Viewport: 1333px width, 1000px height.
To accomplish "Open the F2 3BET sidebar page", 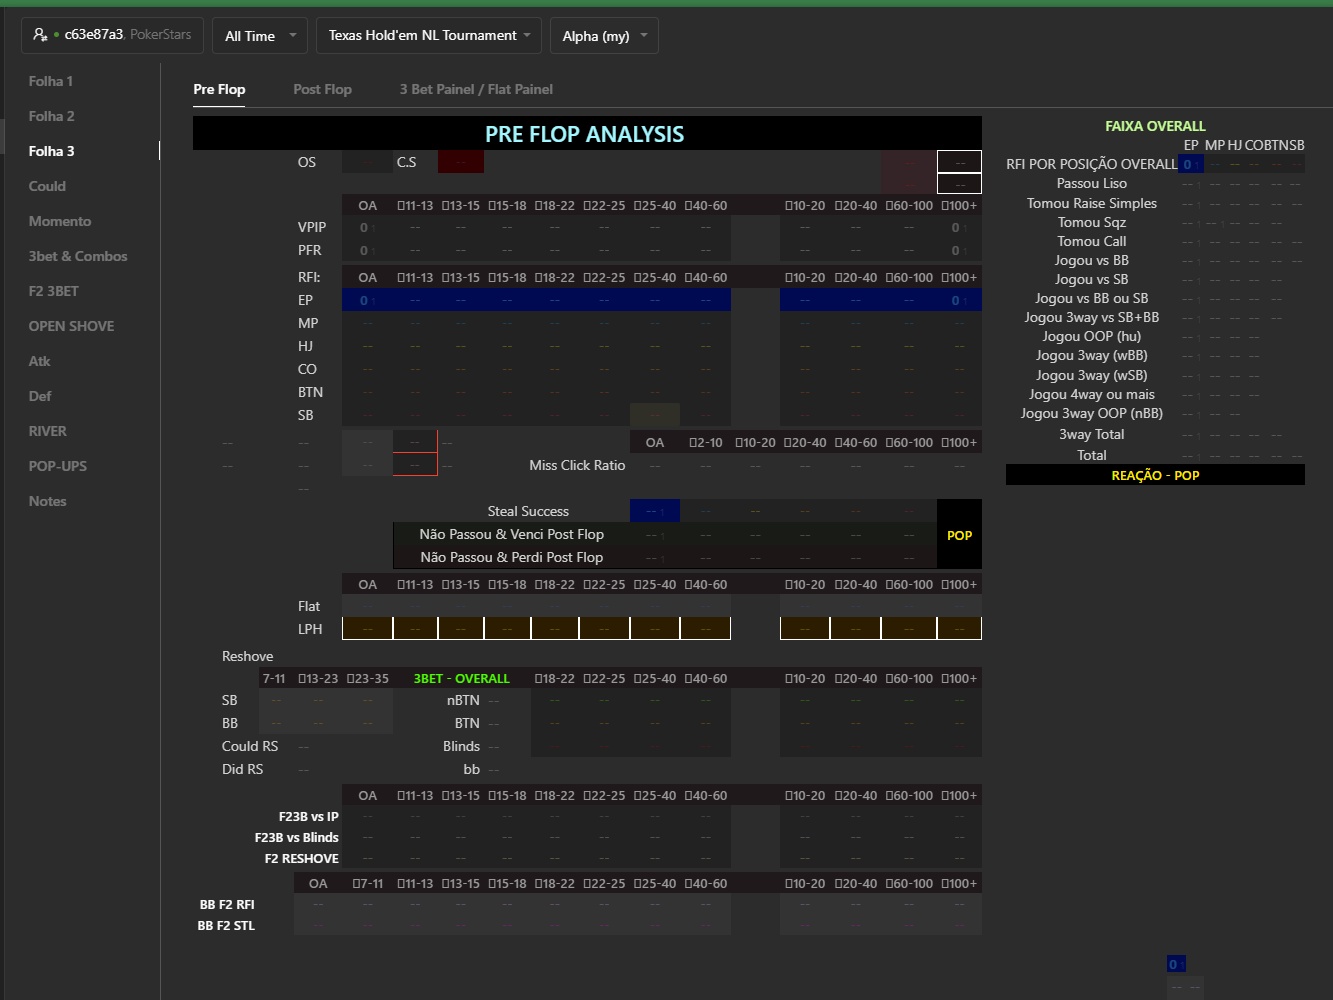I will click(x=54, y=291).
